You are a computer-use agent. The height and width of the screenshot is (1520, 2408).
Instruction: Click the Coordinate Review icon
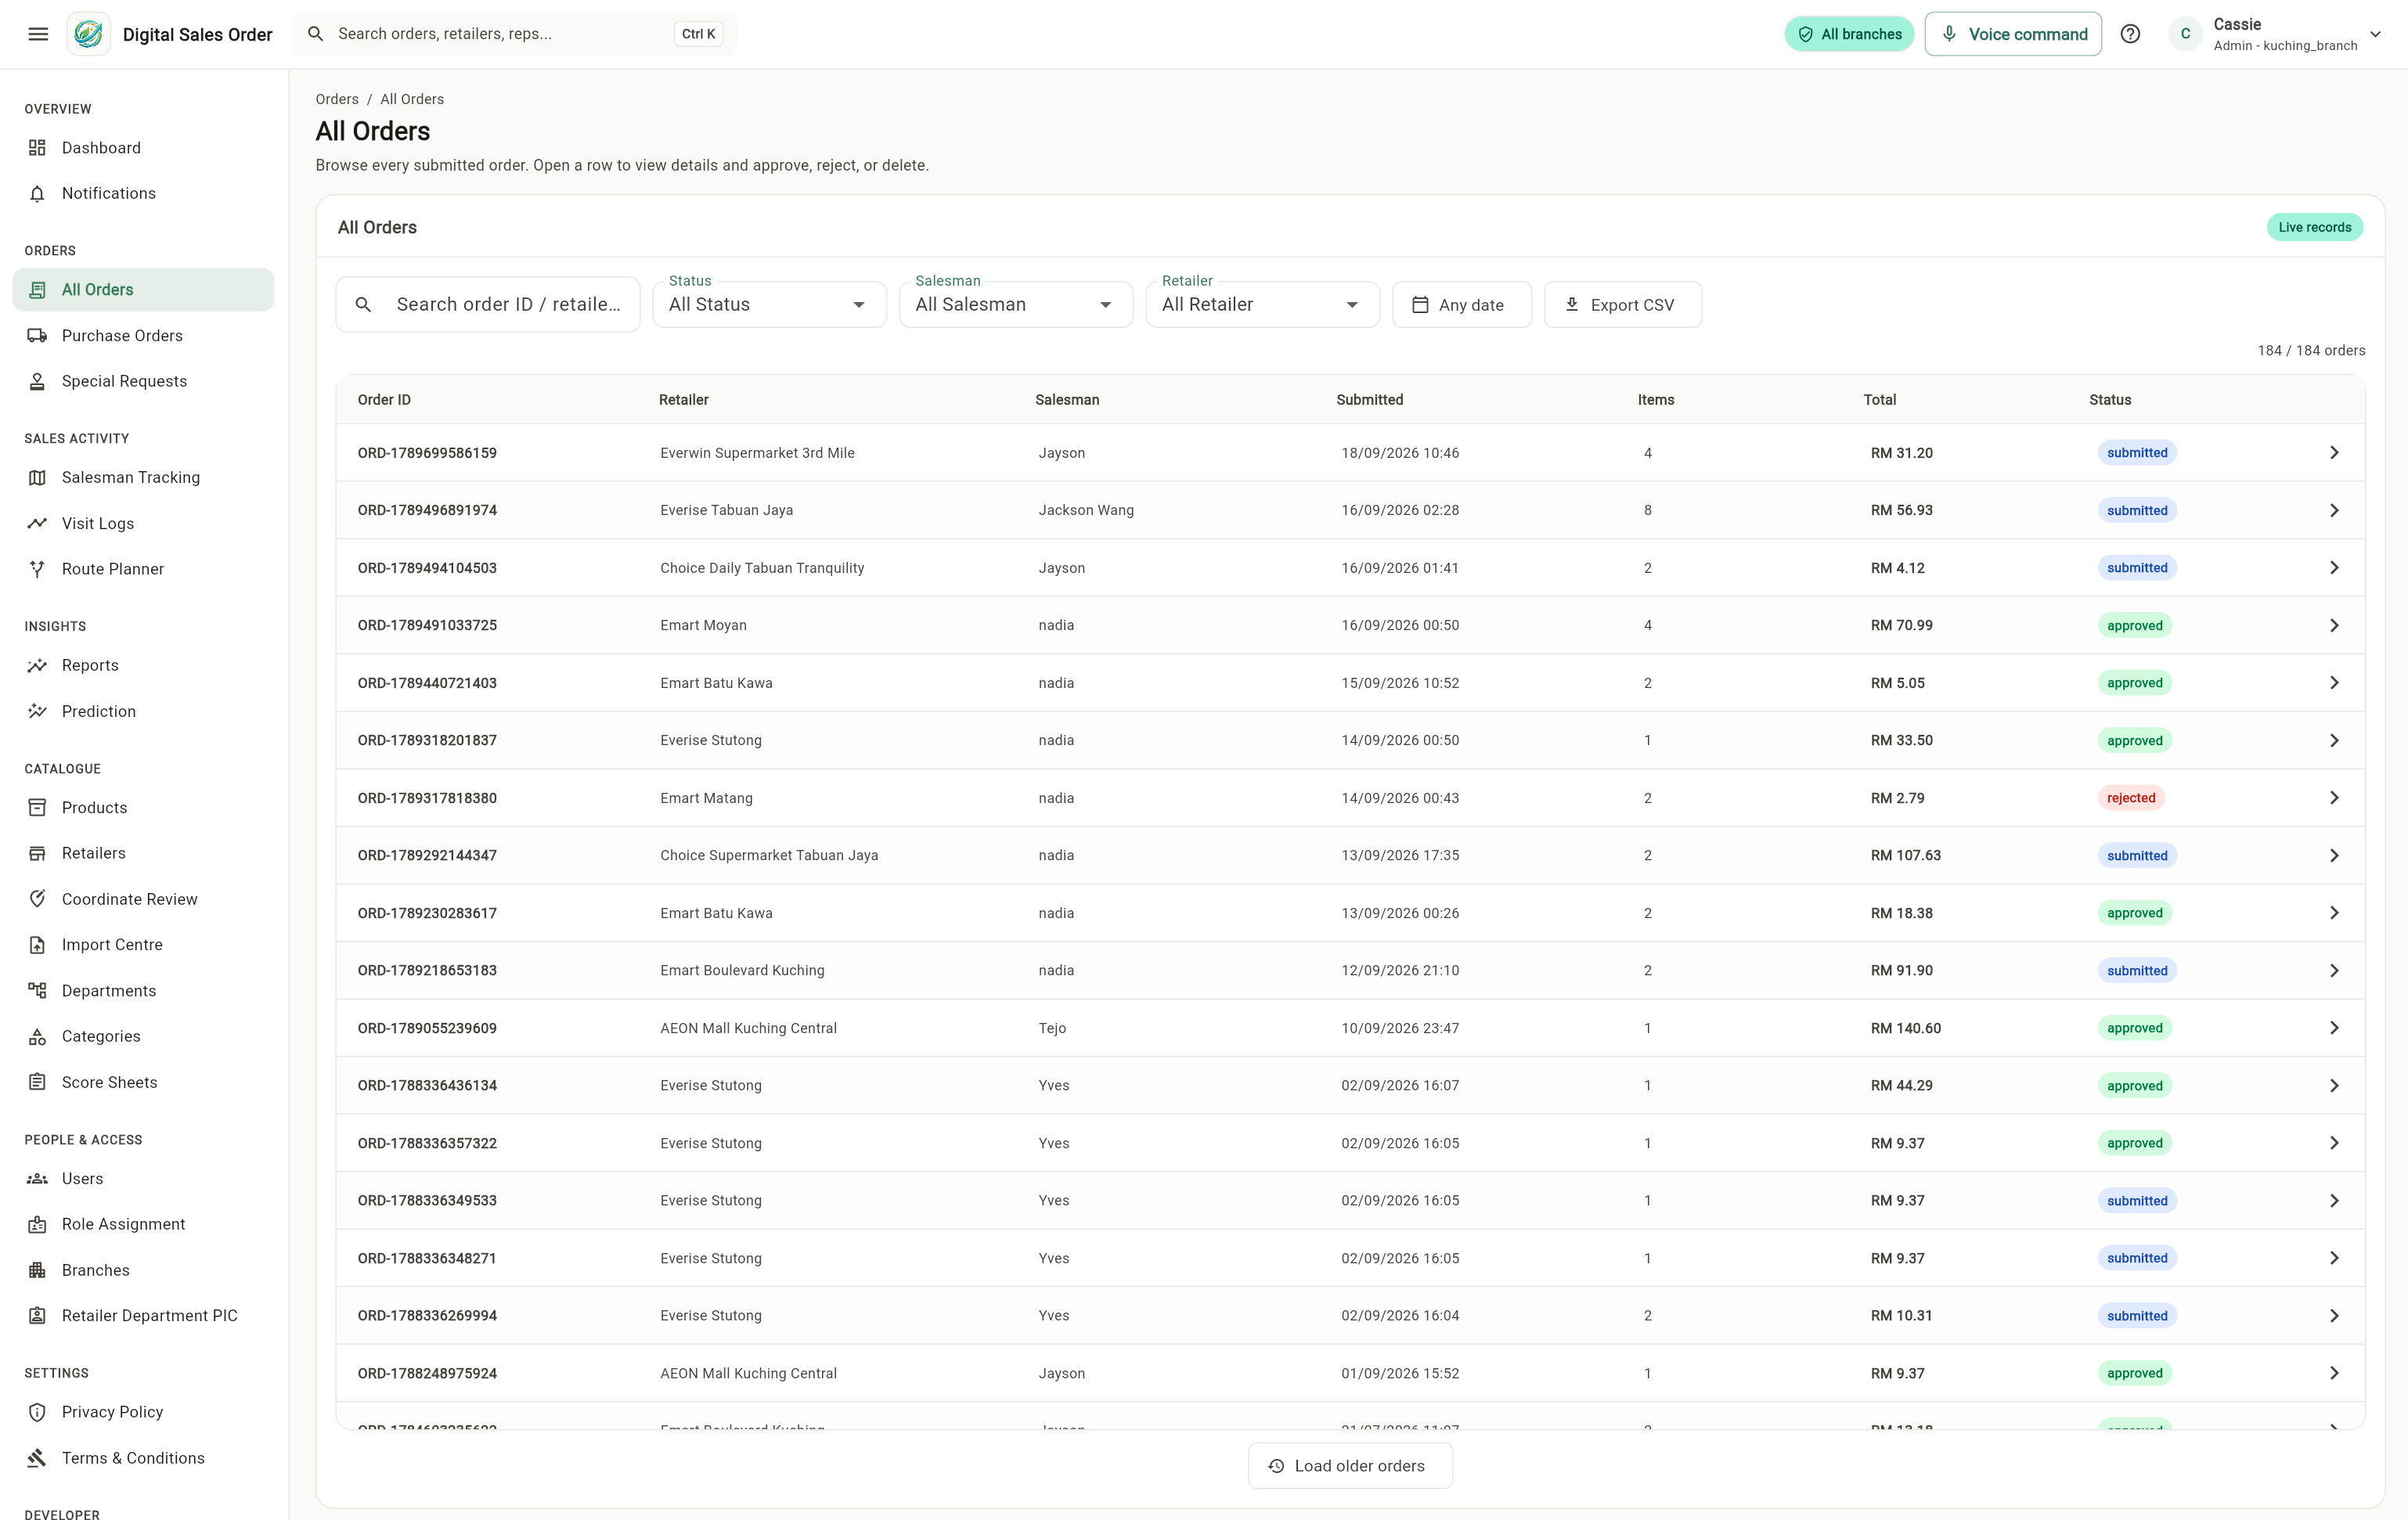(x=37, y=899)
